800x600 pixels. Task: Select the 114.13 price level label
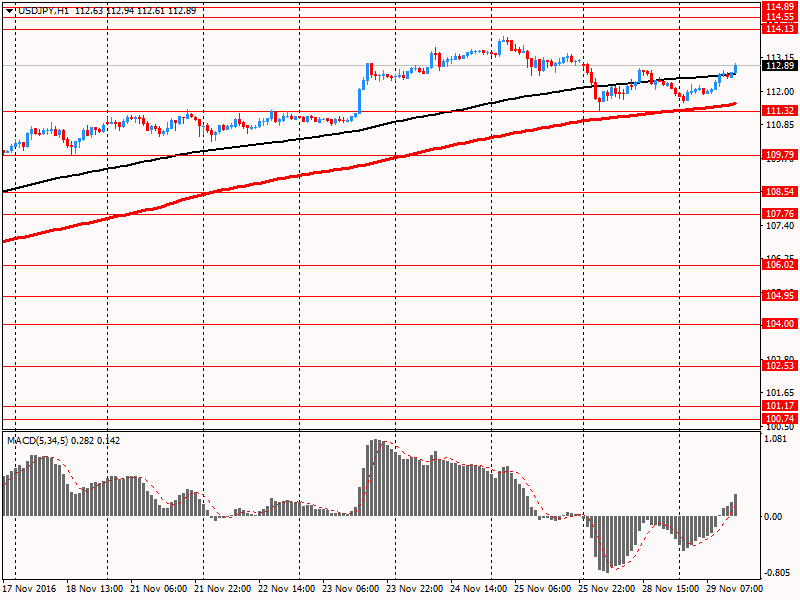(x=780, y=29)
